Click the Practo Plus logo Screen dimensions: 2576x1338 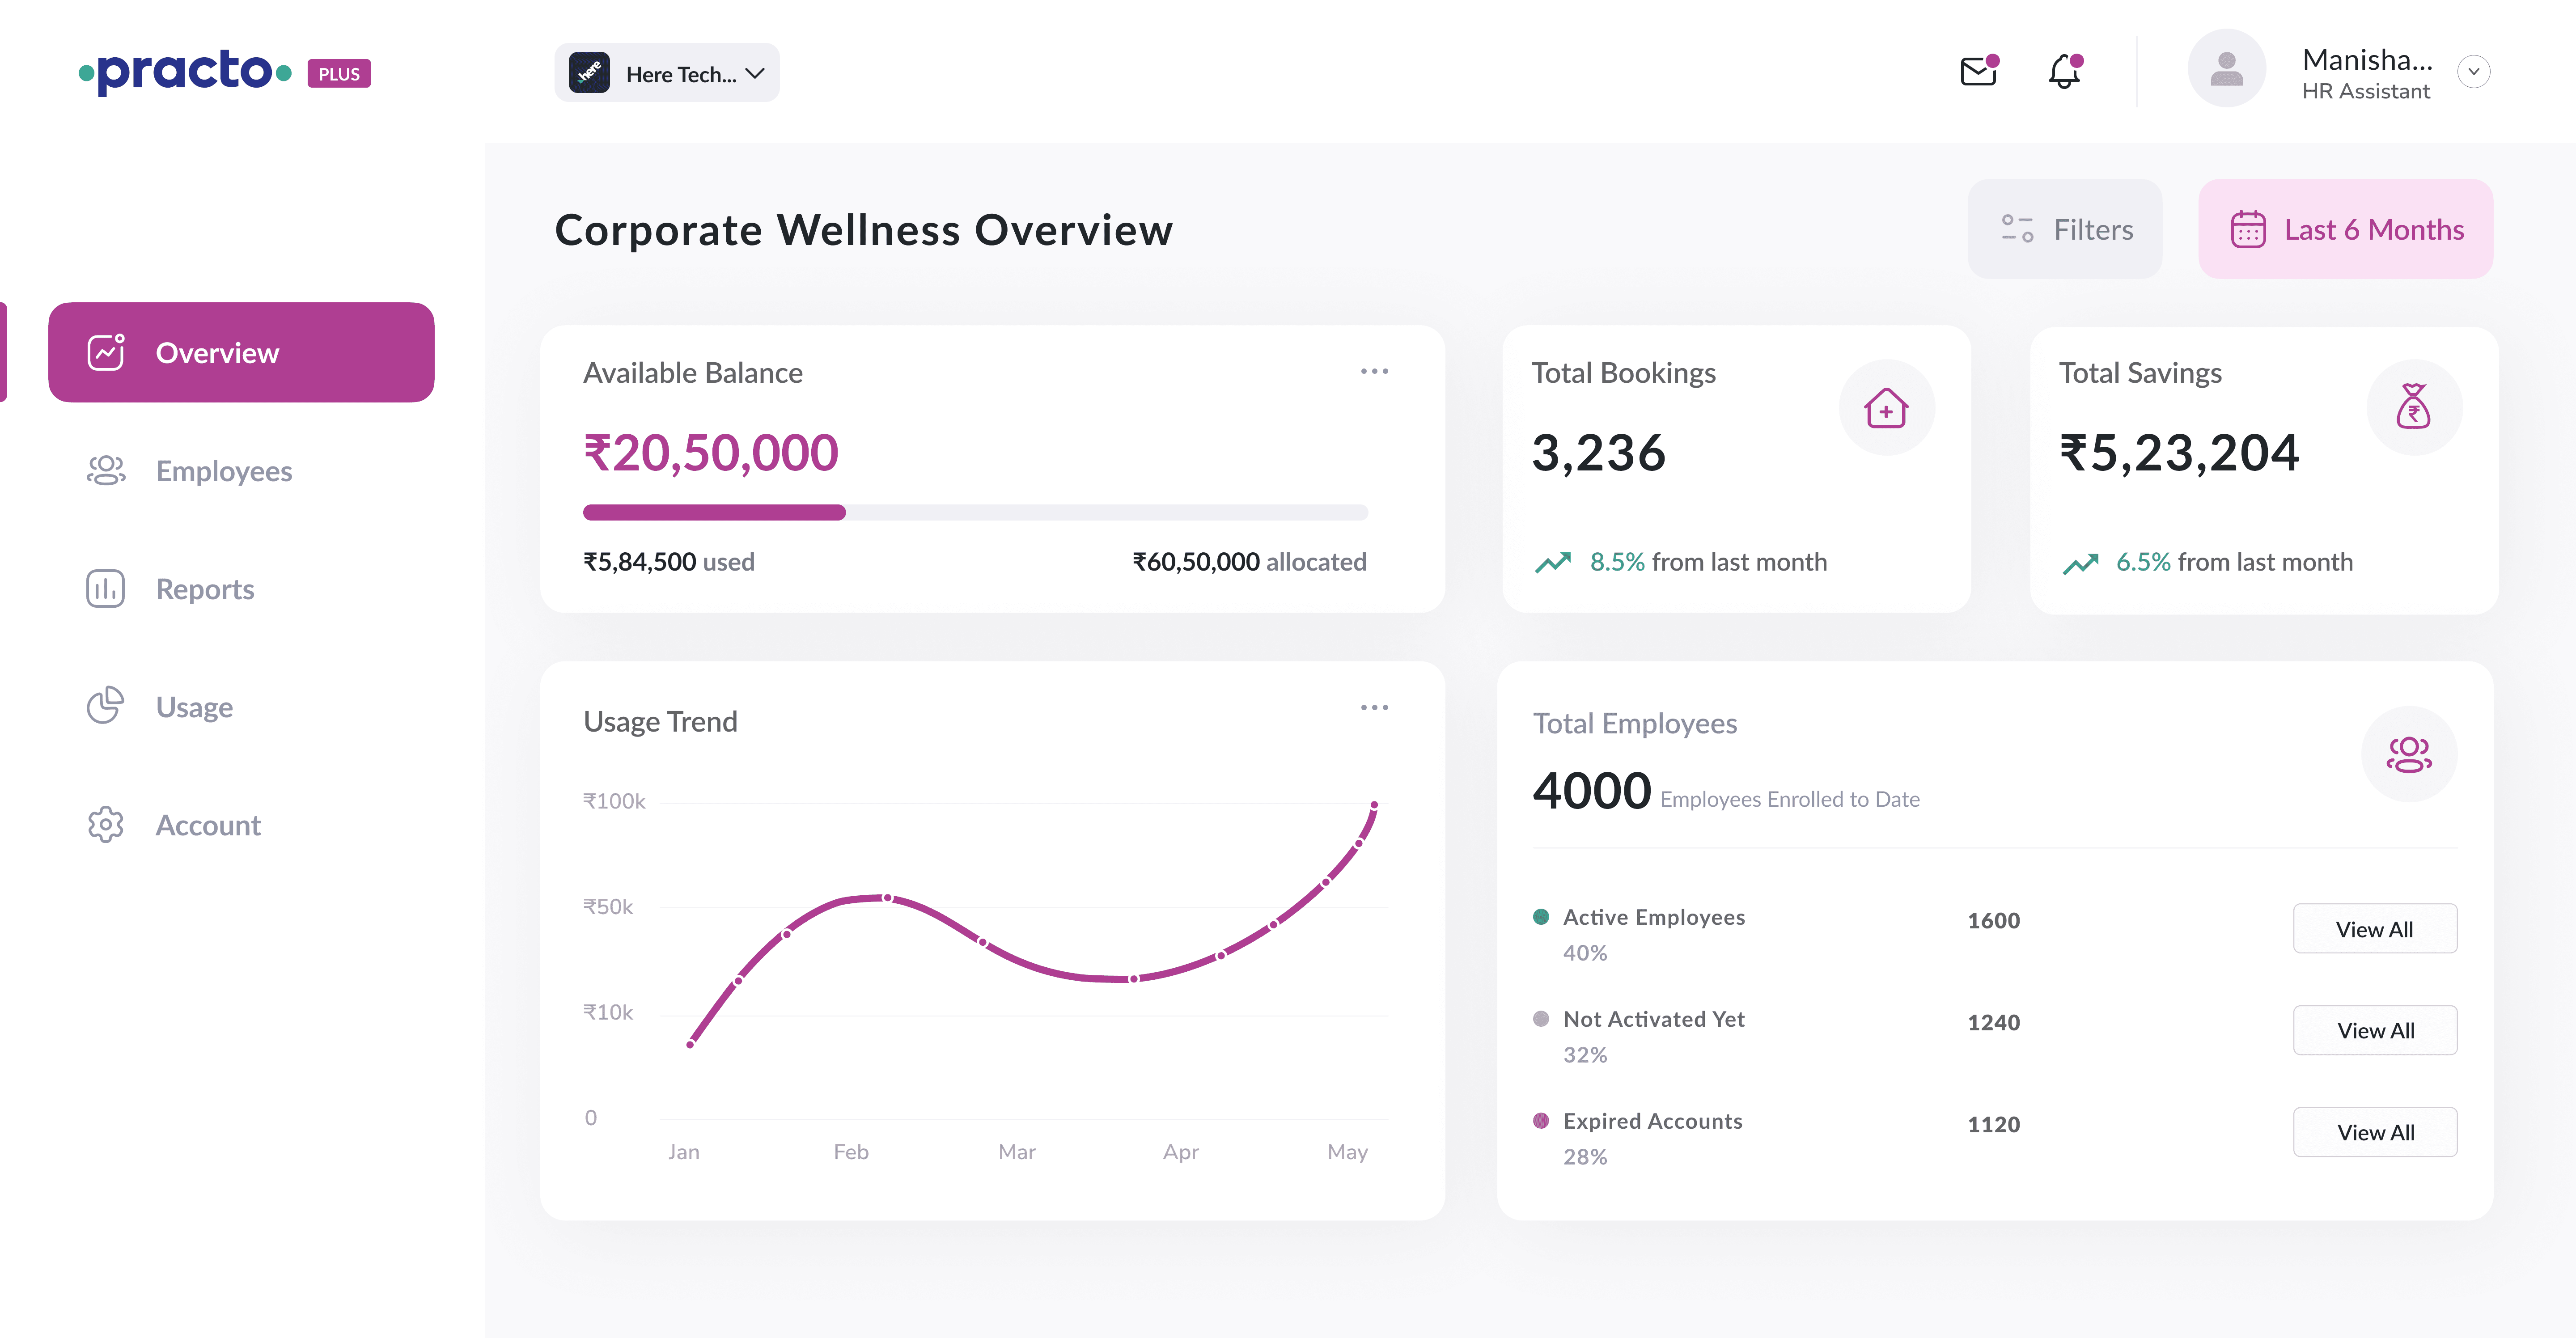[x=224, y=72]
